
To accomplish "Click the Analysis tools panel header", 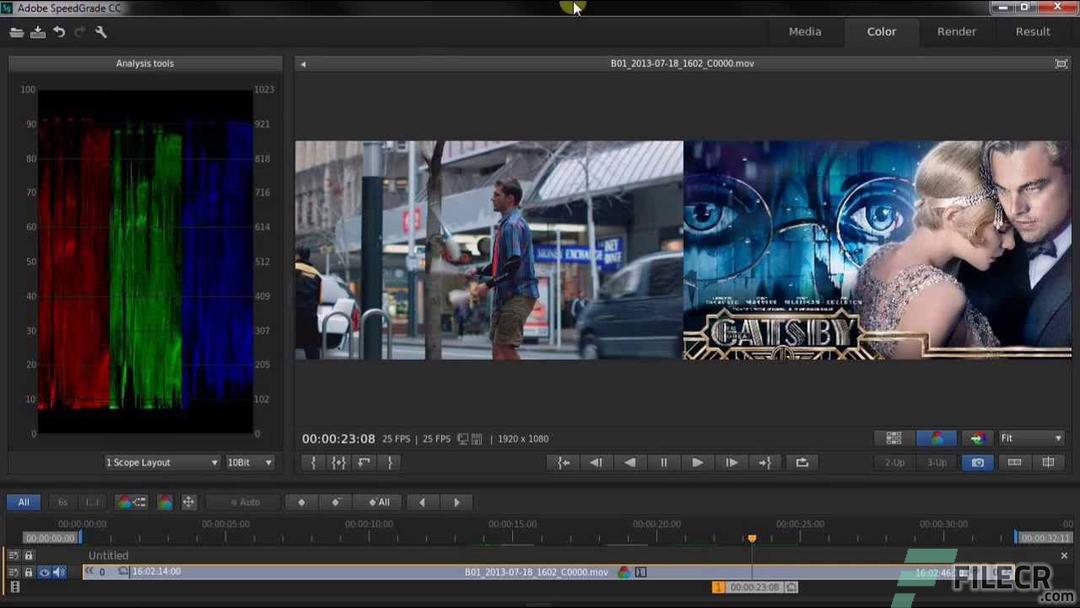I will [x=145, y=63].
